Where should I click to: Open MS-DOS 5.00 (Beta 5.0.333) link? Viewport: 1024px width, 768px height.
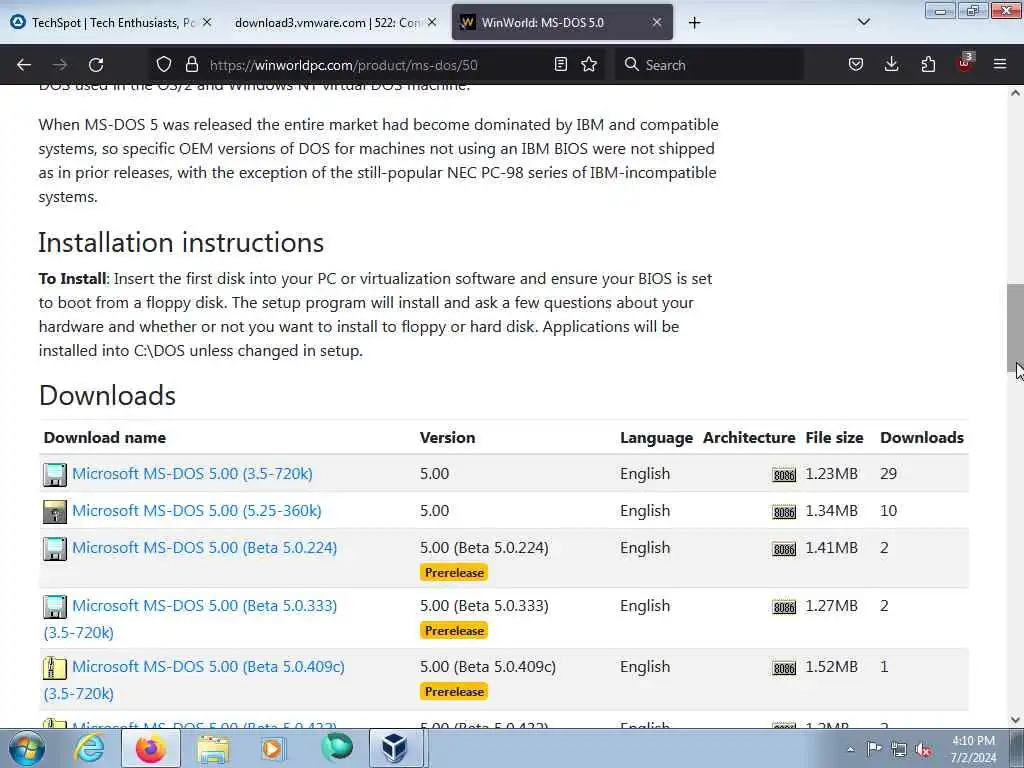[204, 606]
